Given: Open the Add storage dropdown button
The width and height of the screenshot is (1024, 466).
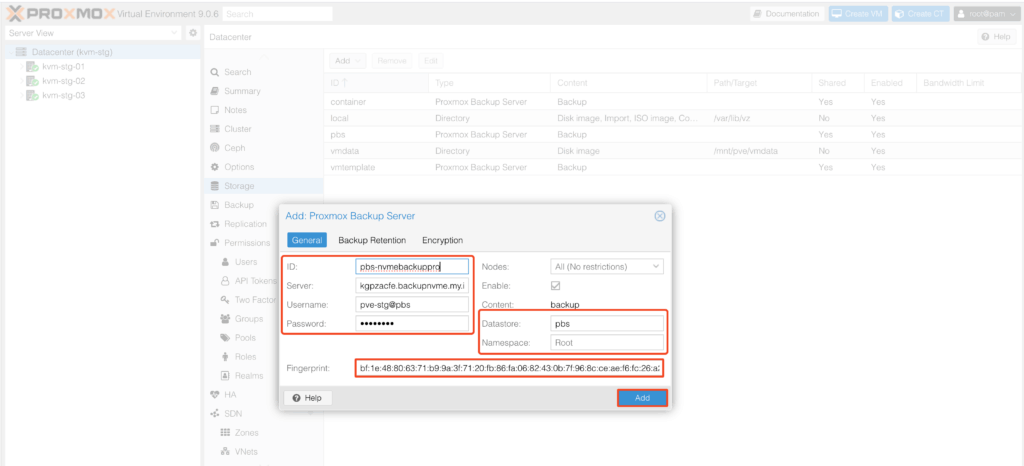Looking at the screenshot, I should tap(349, 61).
